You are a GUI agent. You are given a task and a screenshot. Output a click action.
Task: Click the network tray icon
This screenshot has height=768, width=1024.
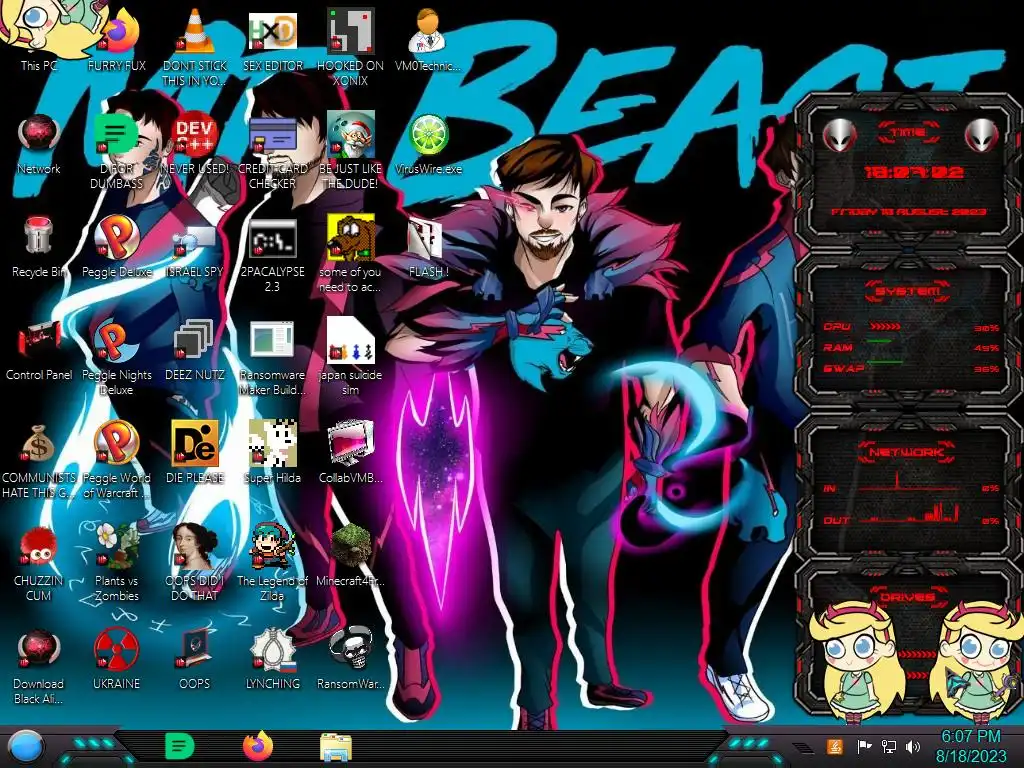tap(889, 746)
